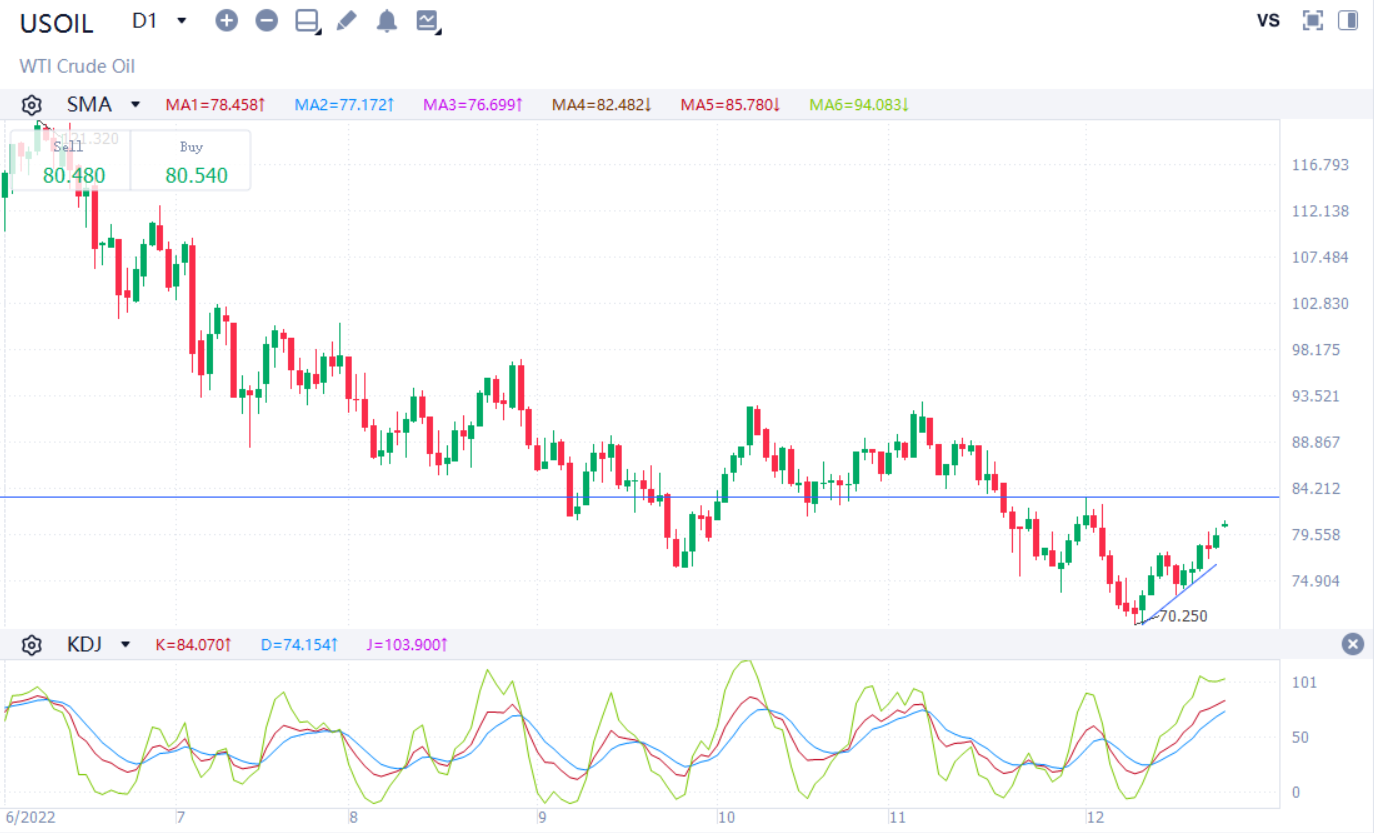The height and width of the screenshot is (833, 1374).
Task: Open the price alert bell icon
Action: [x=386, y=19]
